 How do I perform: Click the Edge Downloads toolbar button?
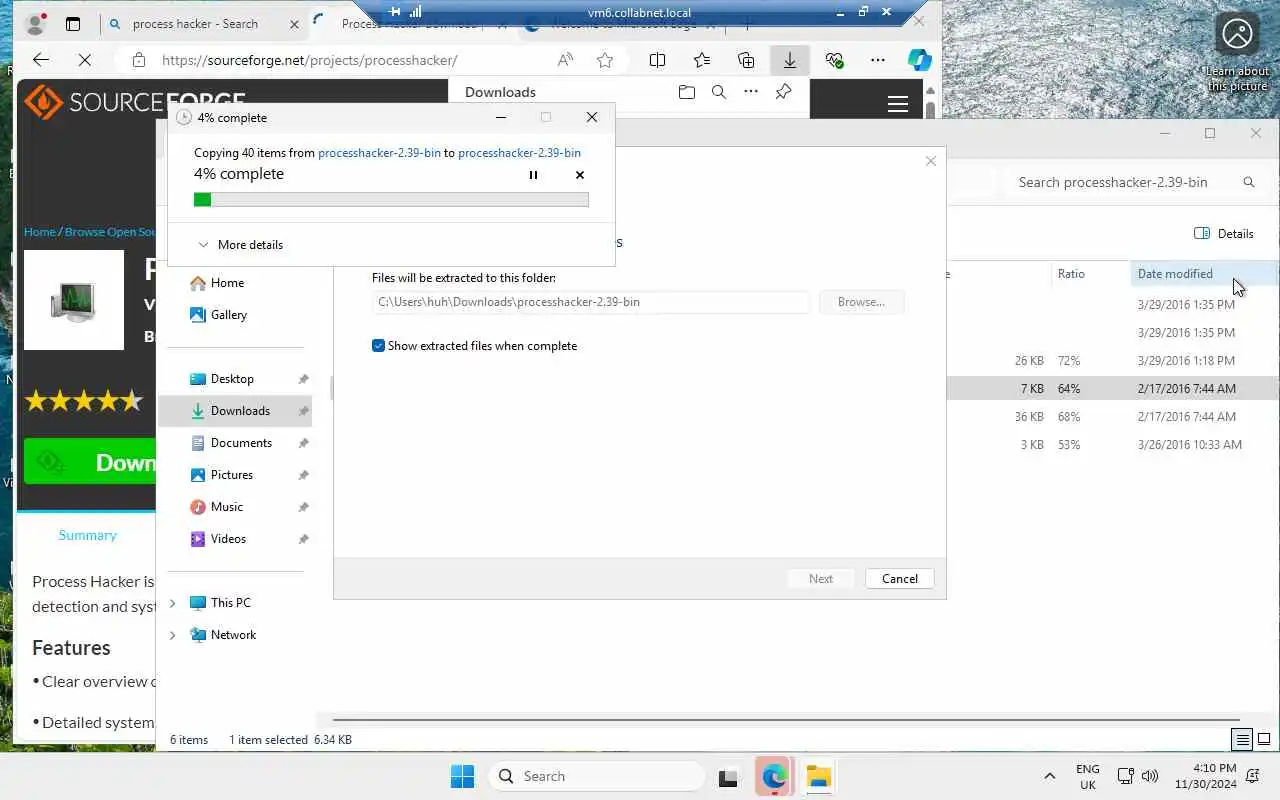[x=789, y=60]
